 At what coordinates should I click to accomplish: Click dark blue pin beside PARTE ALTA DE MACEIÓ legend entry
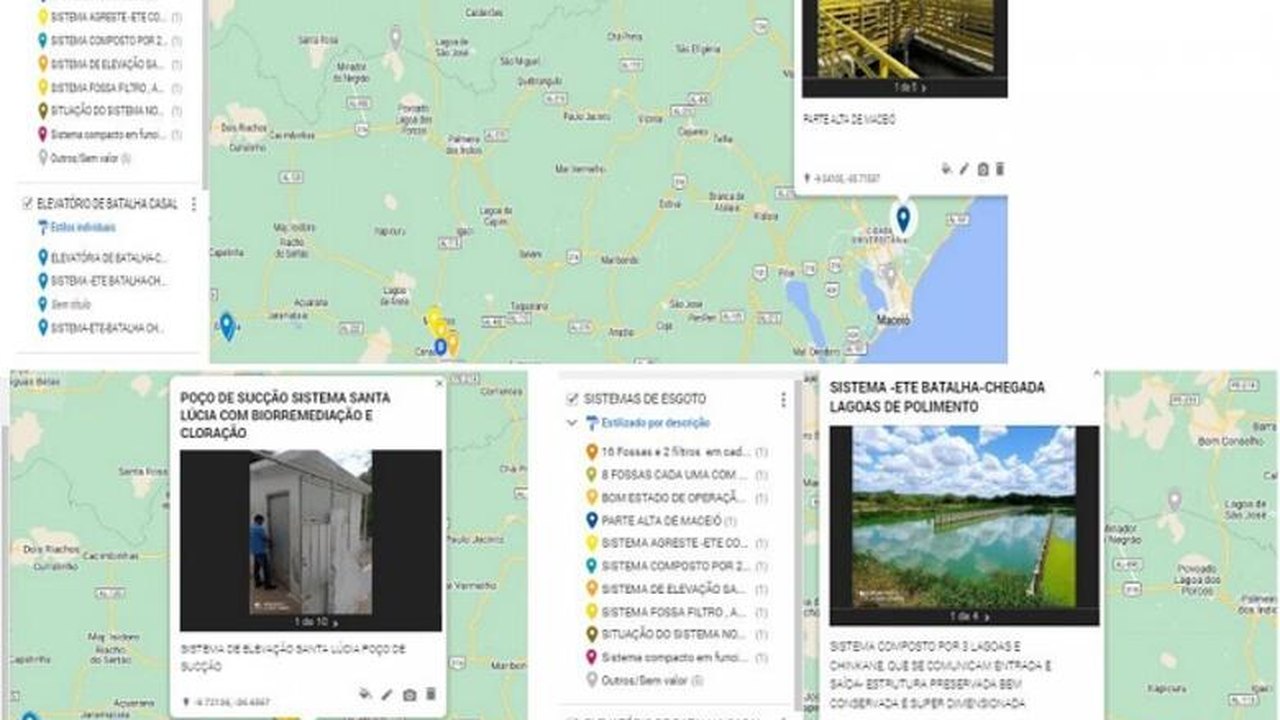(x=592, y=521)
